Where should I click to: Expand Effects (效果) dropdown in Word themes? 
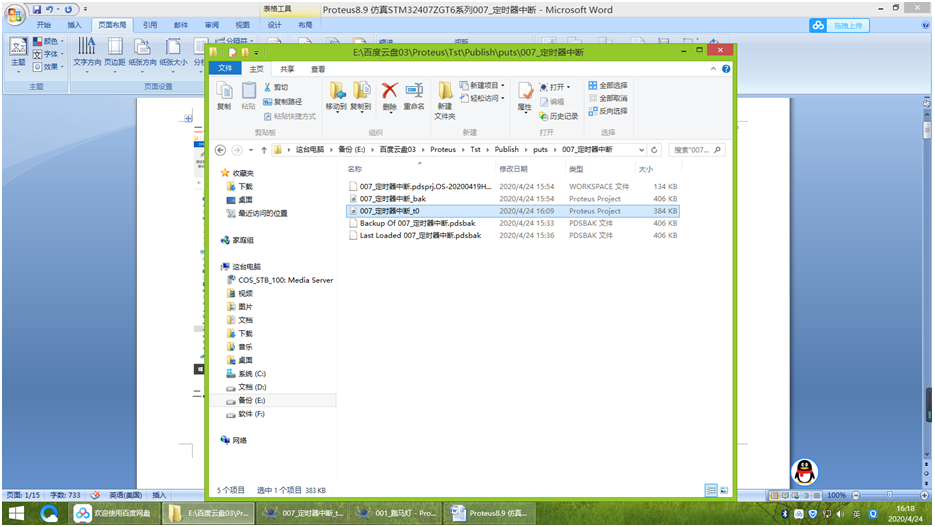62,66
